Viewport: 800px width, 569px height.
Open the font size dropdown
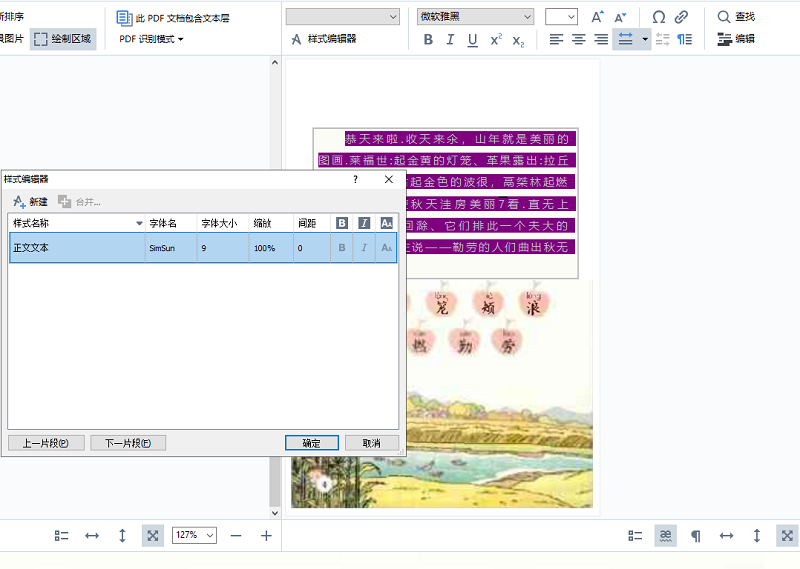click(561, 16)
